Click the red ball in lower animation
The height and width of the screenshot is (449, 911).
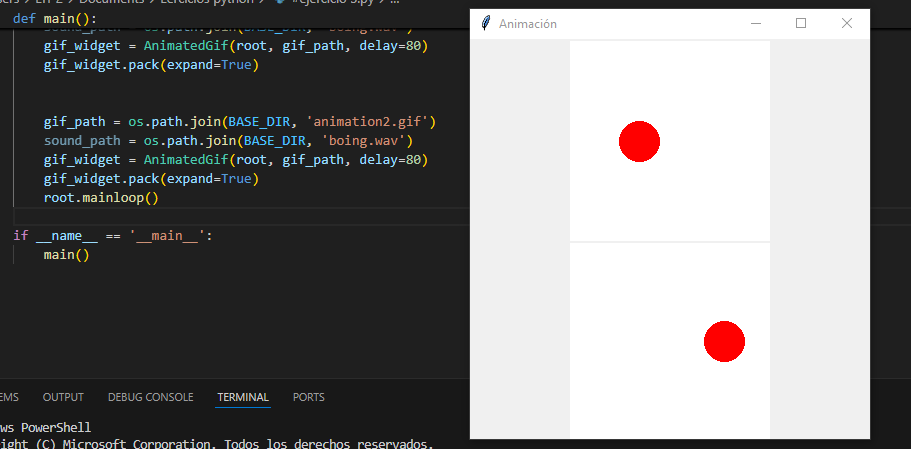point(724,341)
